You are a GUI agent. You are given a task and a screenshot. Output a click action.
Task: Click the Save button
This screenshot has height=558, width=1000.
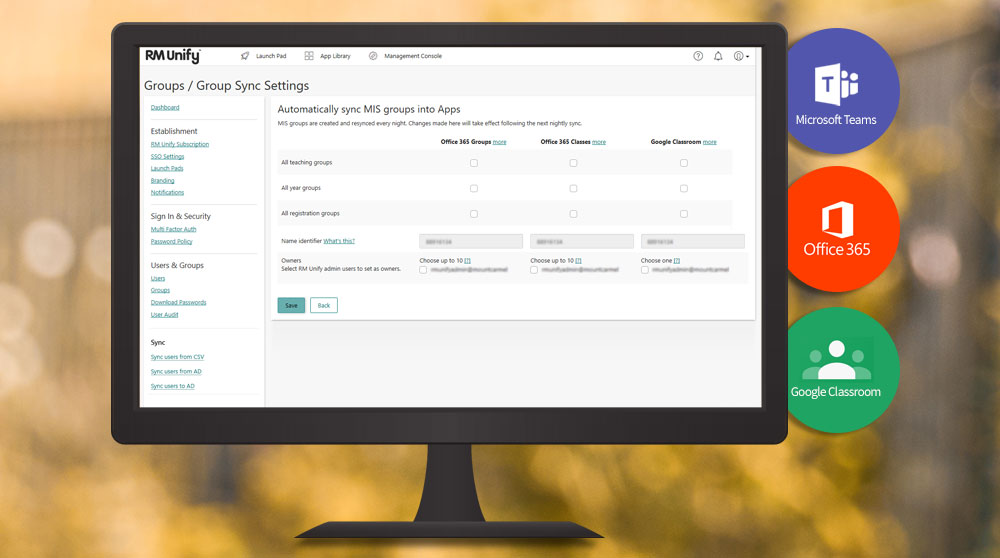coord(291,305)
